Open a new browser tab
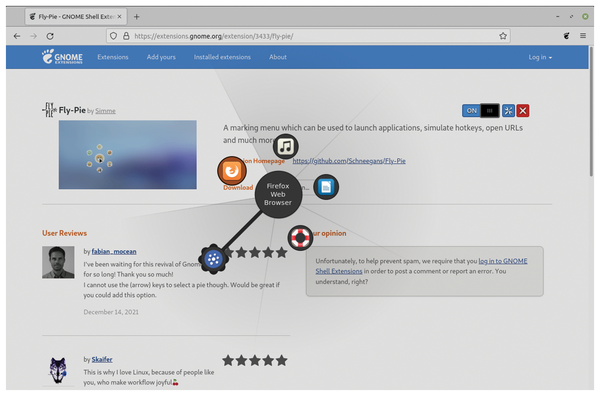600x396 pixels. [137, 16]
